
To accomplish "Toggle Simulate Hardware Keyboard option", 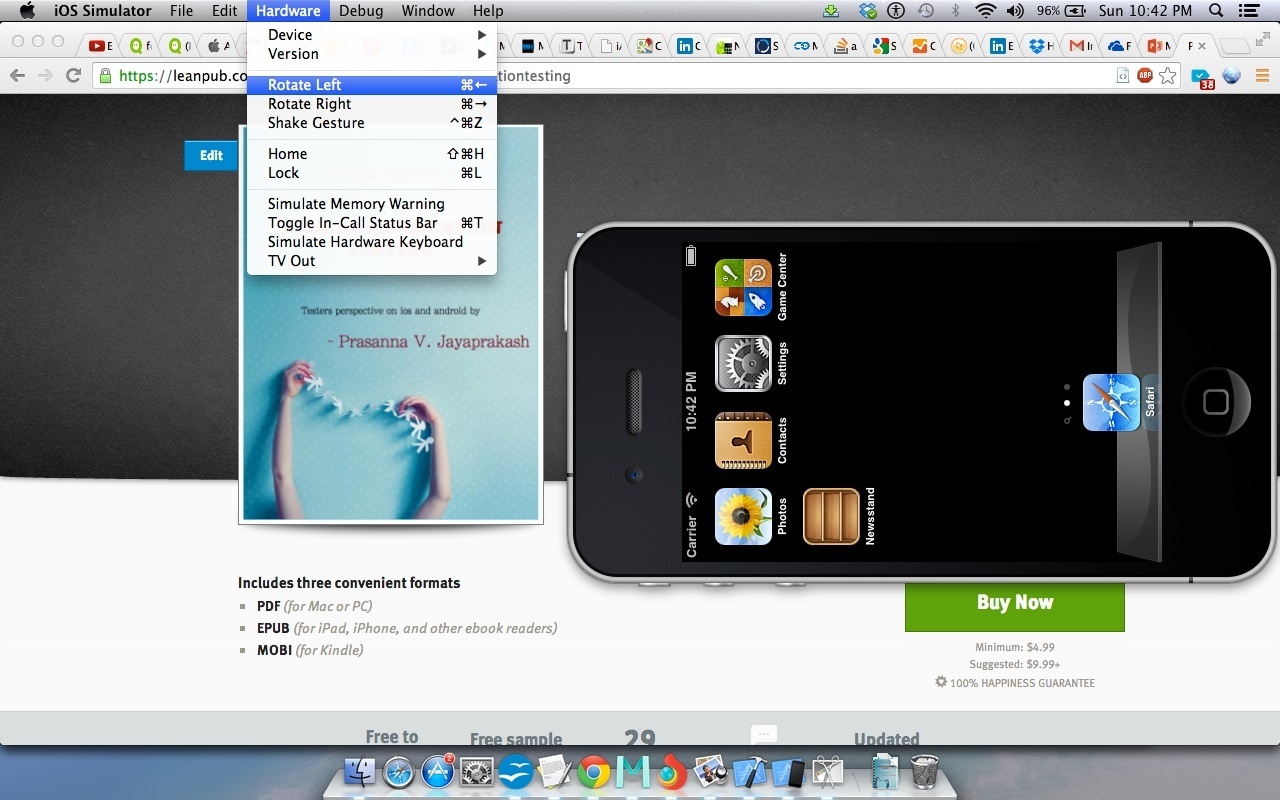I will (x=365, y=242).
